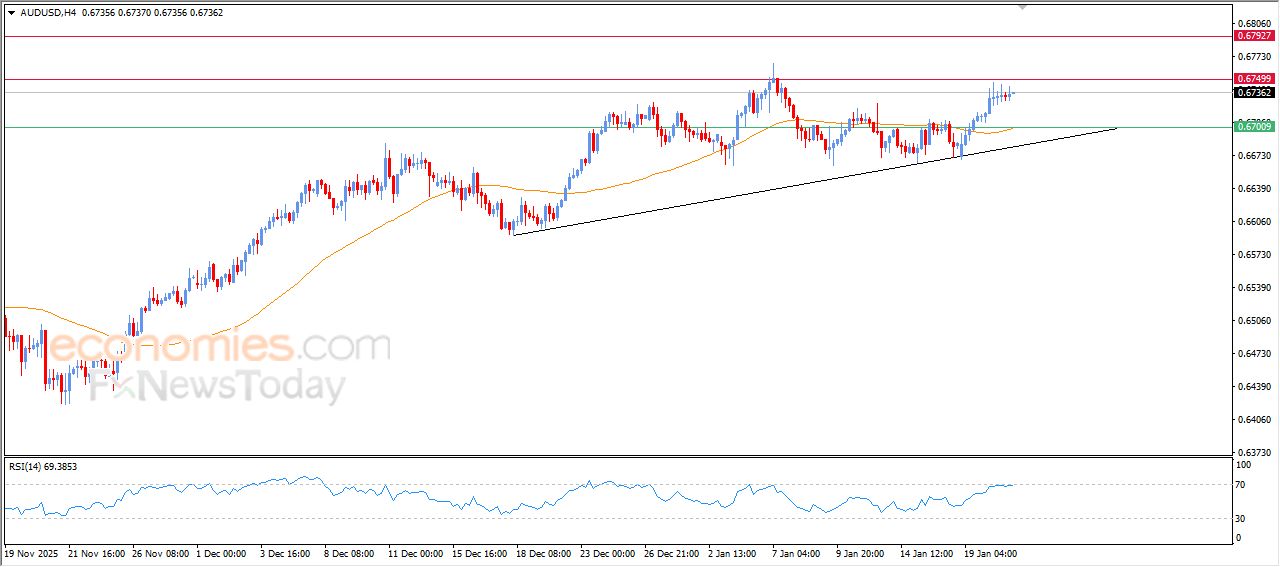Click the right end of black trendline
Screen dimensions: 1280x567
(1115, 128)
